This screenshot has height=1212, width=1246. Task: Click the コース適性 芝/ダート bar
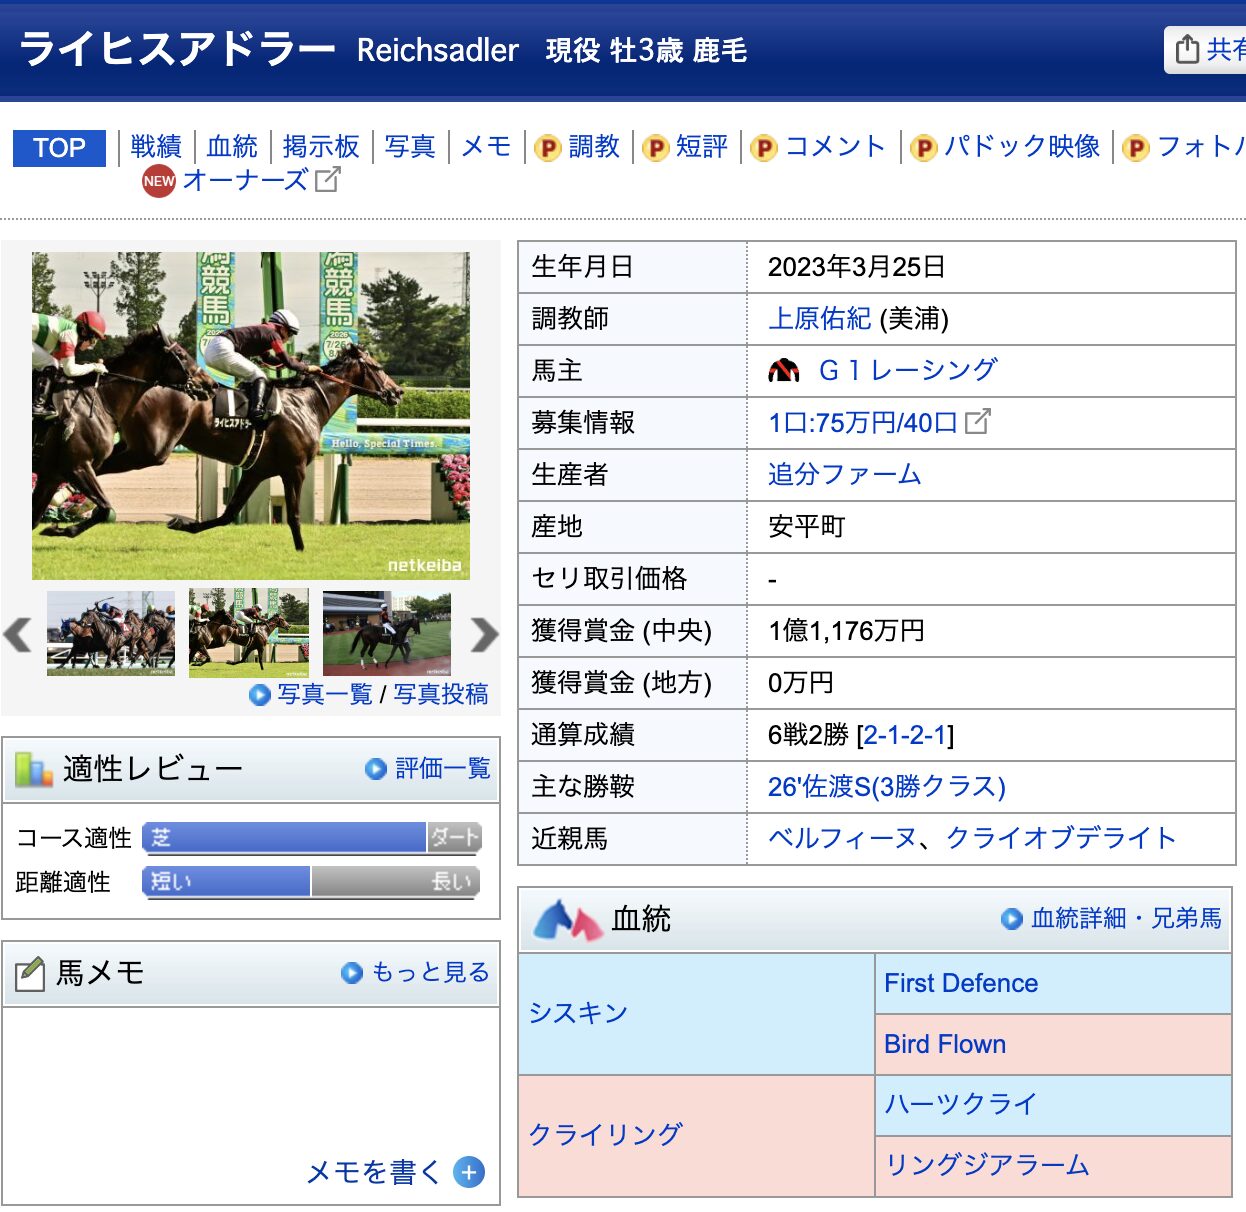pos(312,838)
